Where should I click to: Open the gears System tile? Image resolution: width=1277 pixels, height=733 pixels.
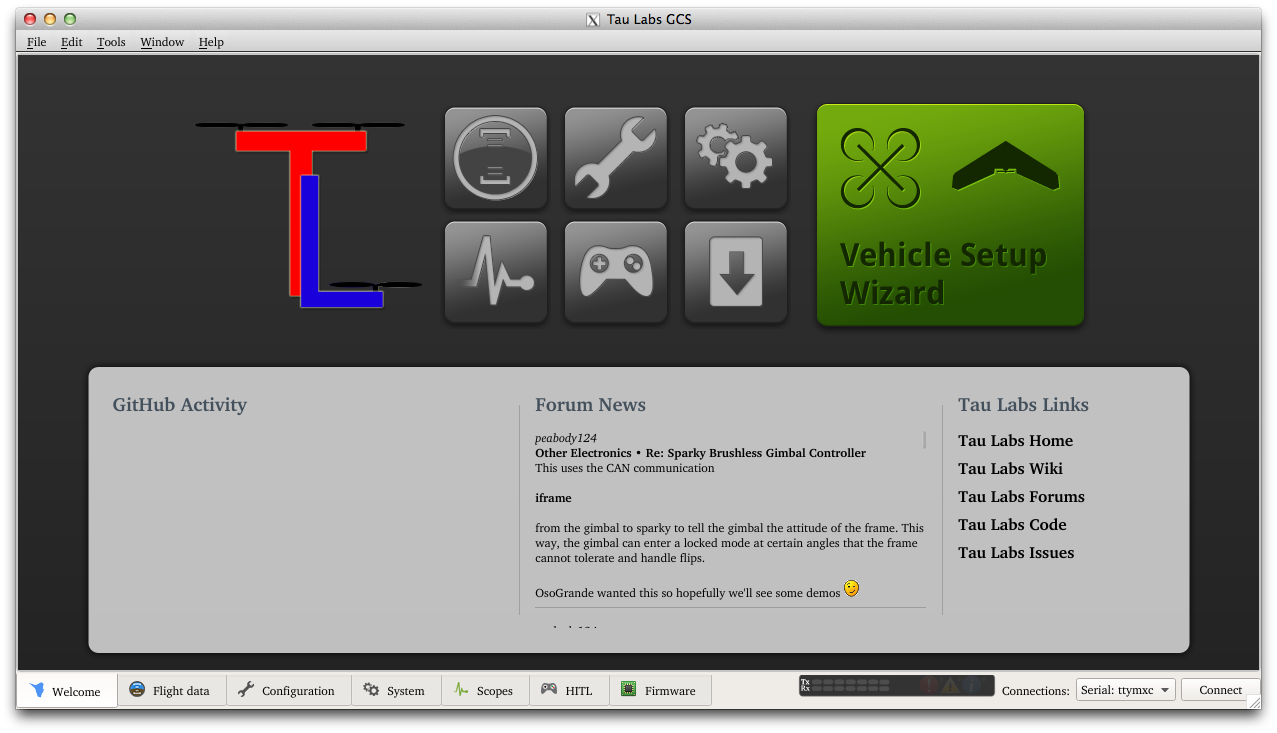(736, 158)
